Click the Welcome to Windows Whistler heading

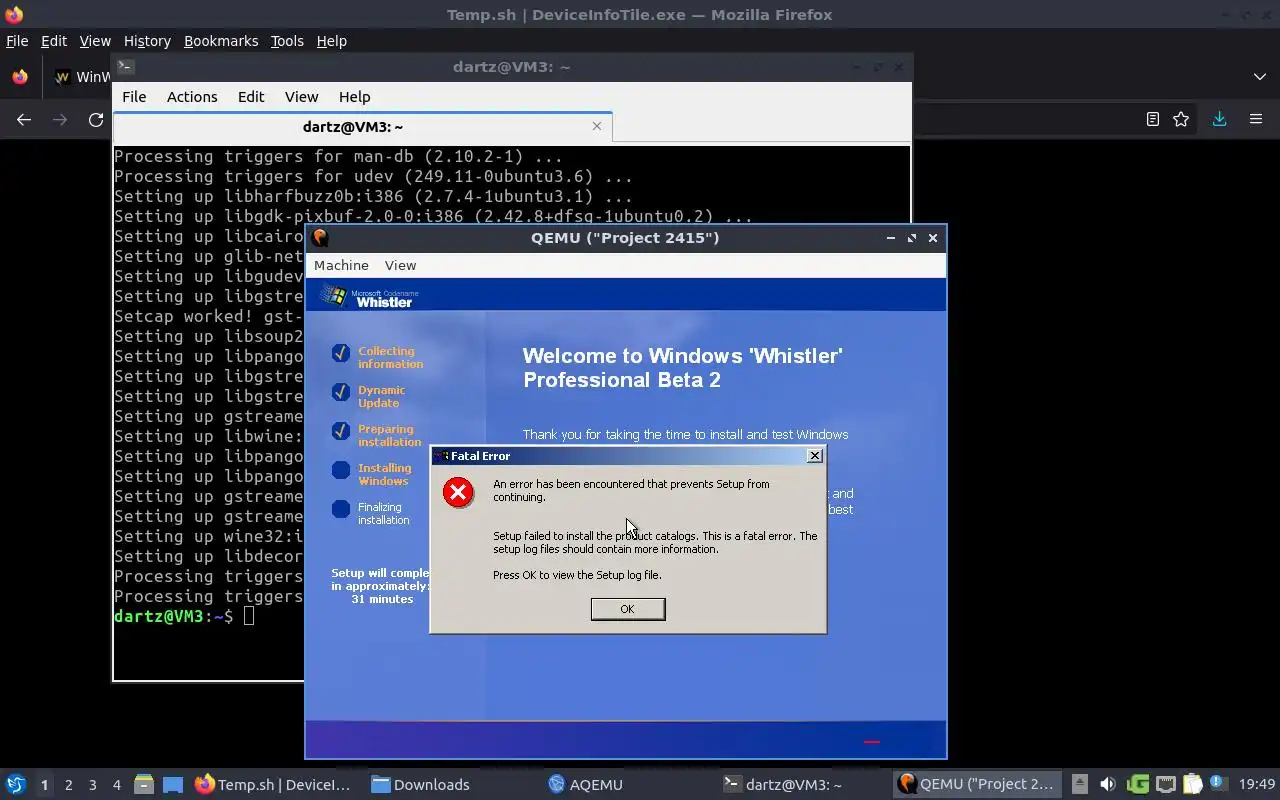click(682, 368)
